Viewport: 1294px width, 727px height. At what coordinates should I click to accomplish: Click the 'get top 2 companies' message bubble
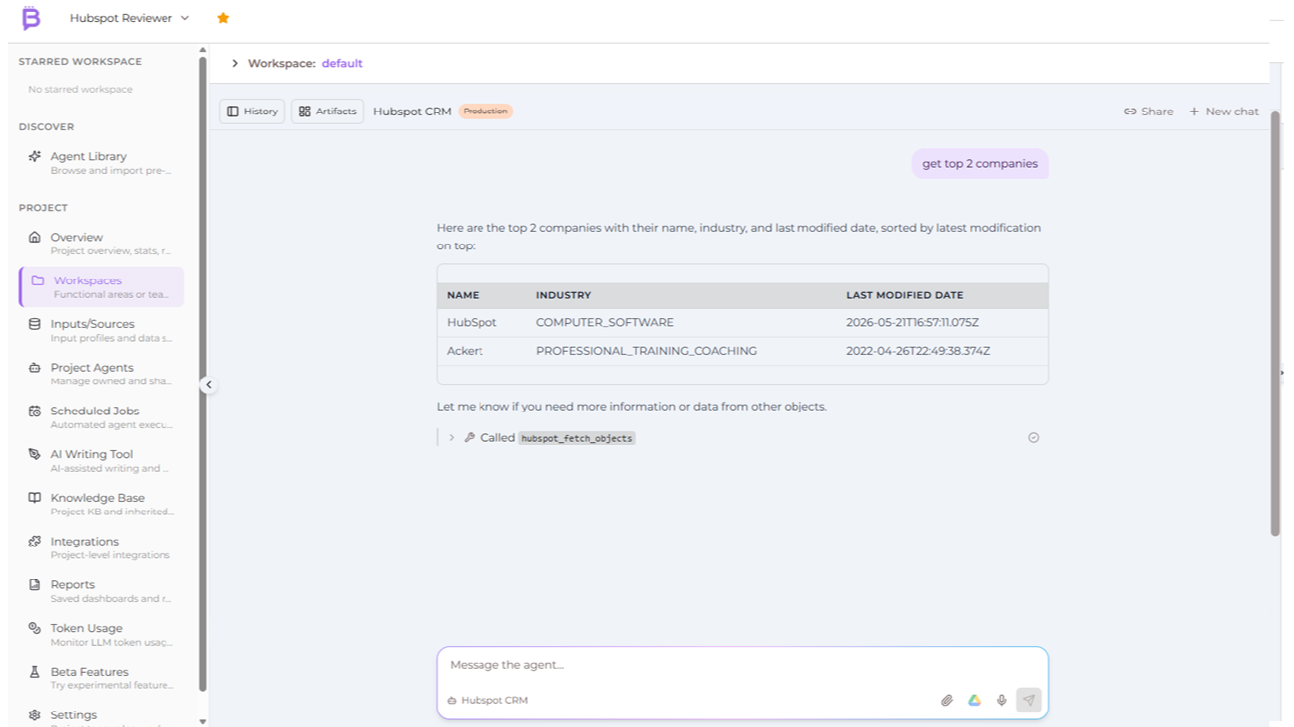(980, 164)
